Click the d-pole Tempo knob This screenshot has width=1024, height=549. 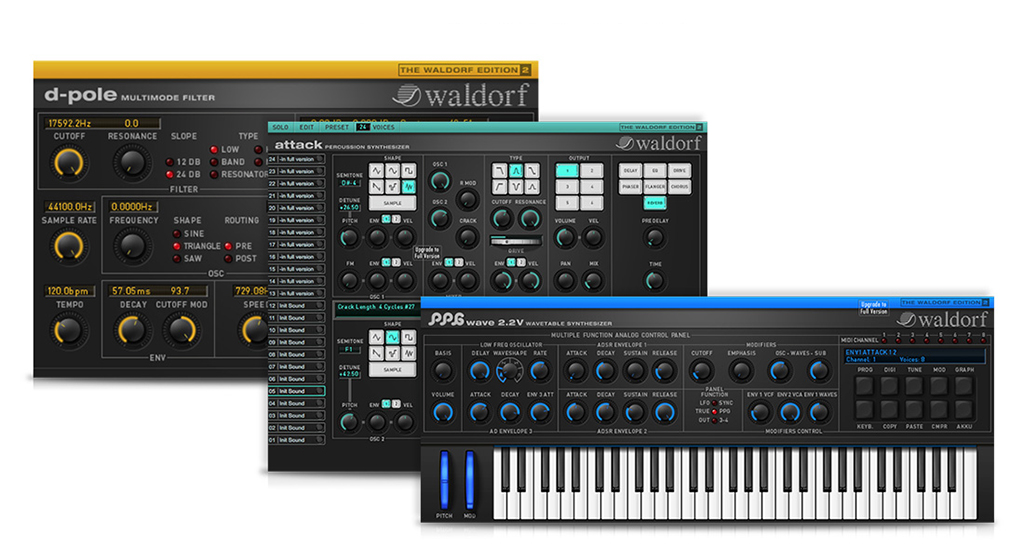67,329
